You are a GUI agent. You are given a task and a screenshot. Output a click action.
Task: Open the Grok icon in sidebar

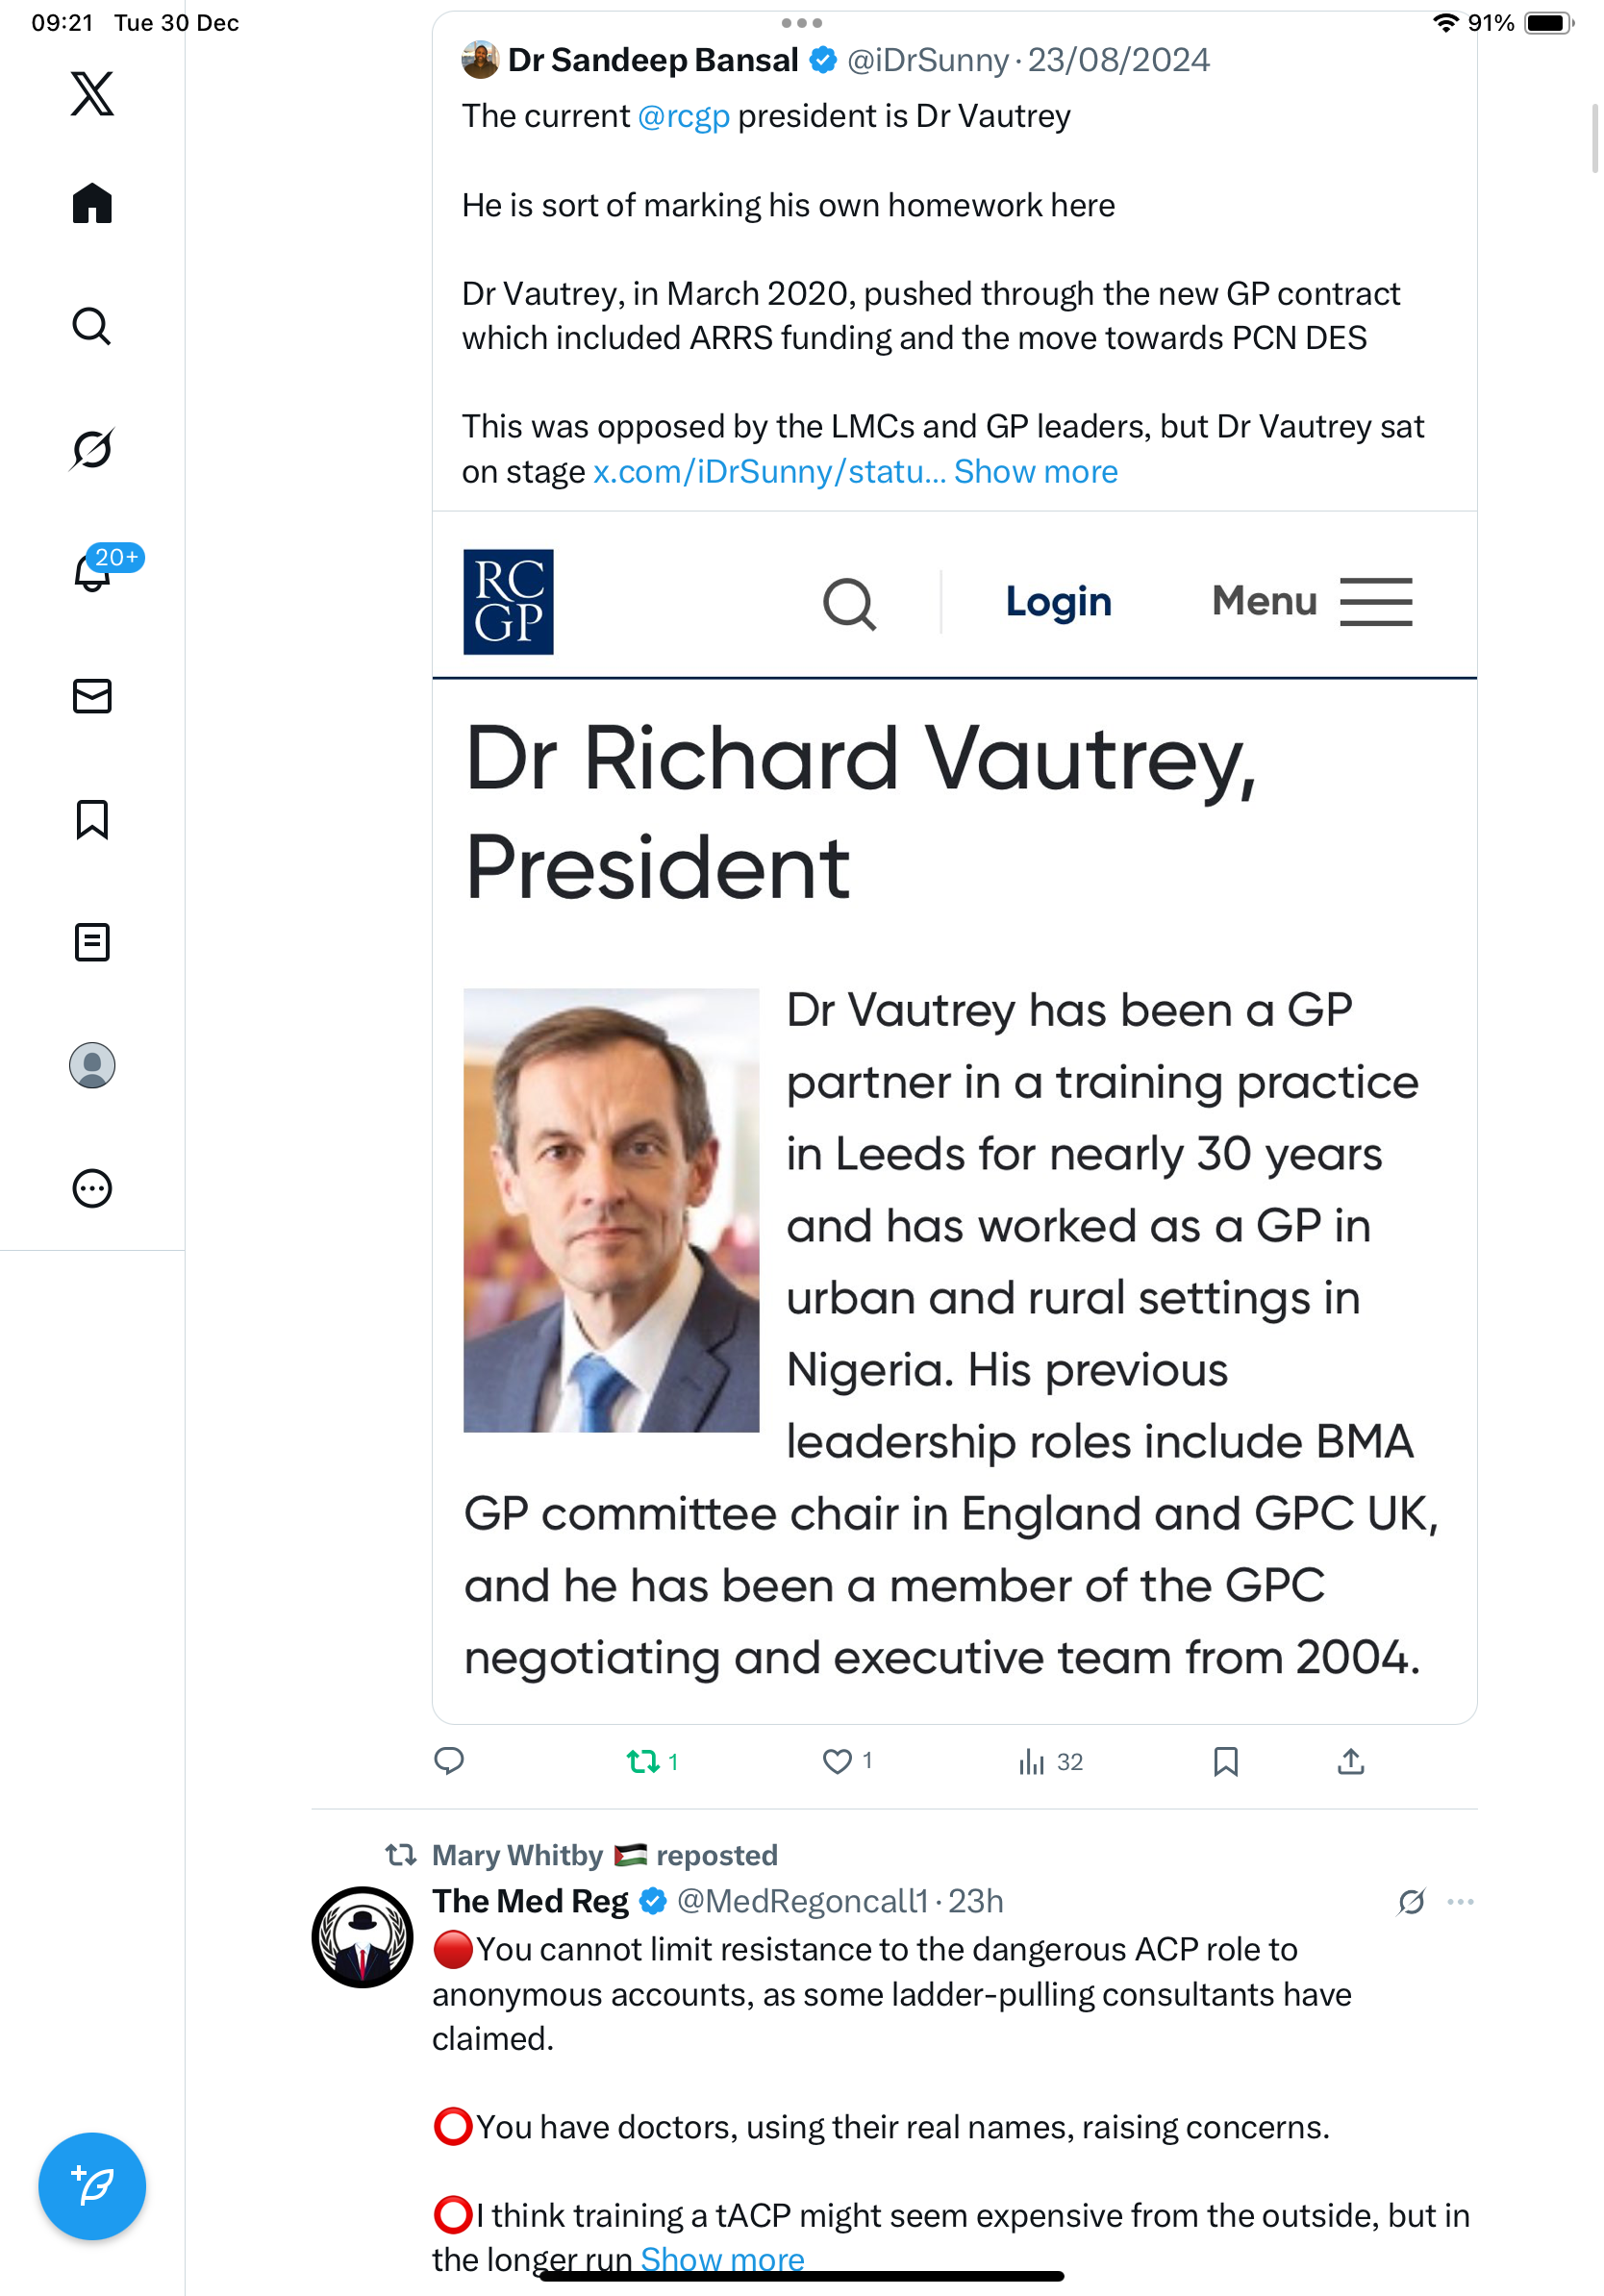coord(92,449)
